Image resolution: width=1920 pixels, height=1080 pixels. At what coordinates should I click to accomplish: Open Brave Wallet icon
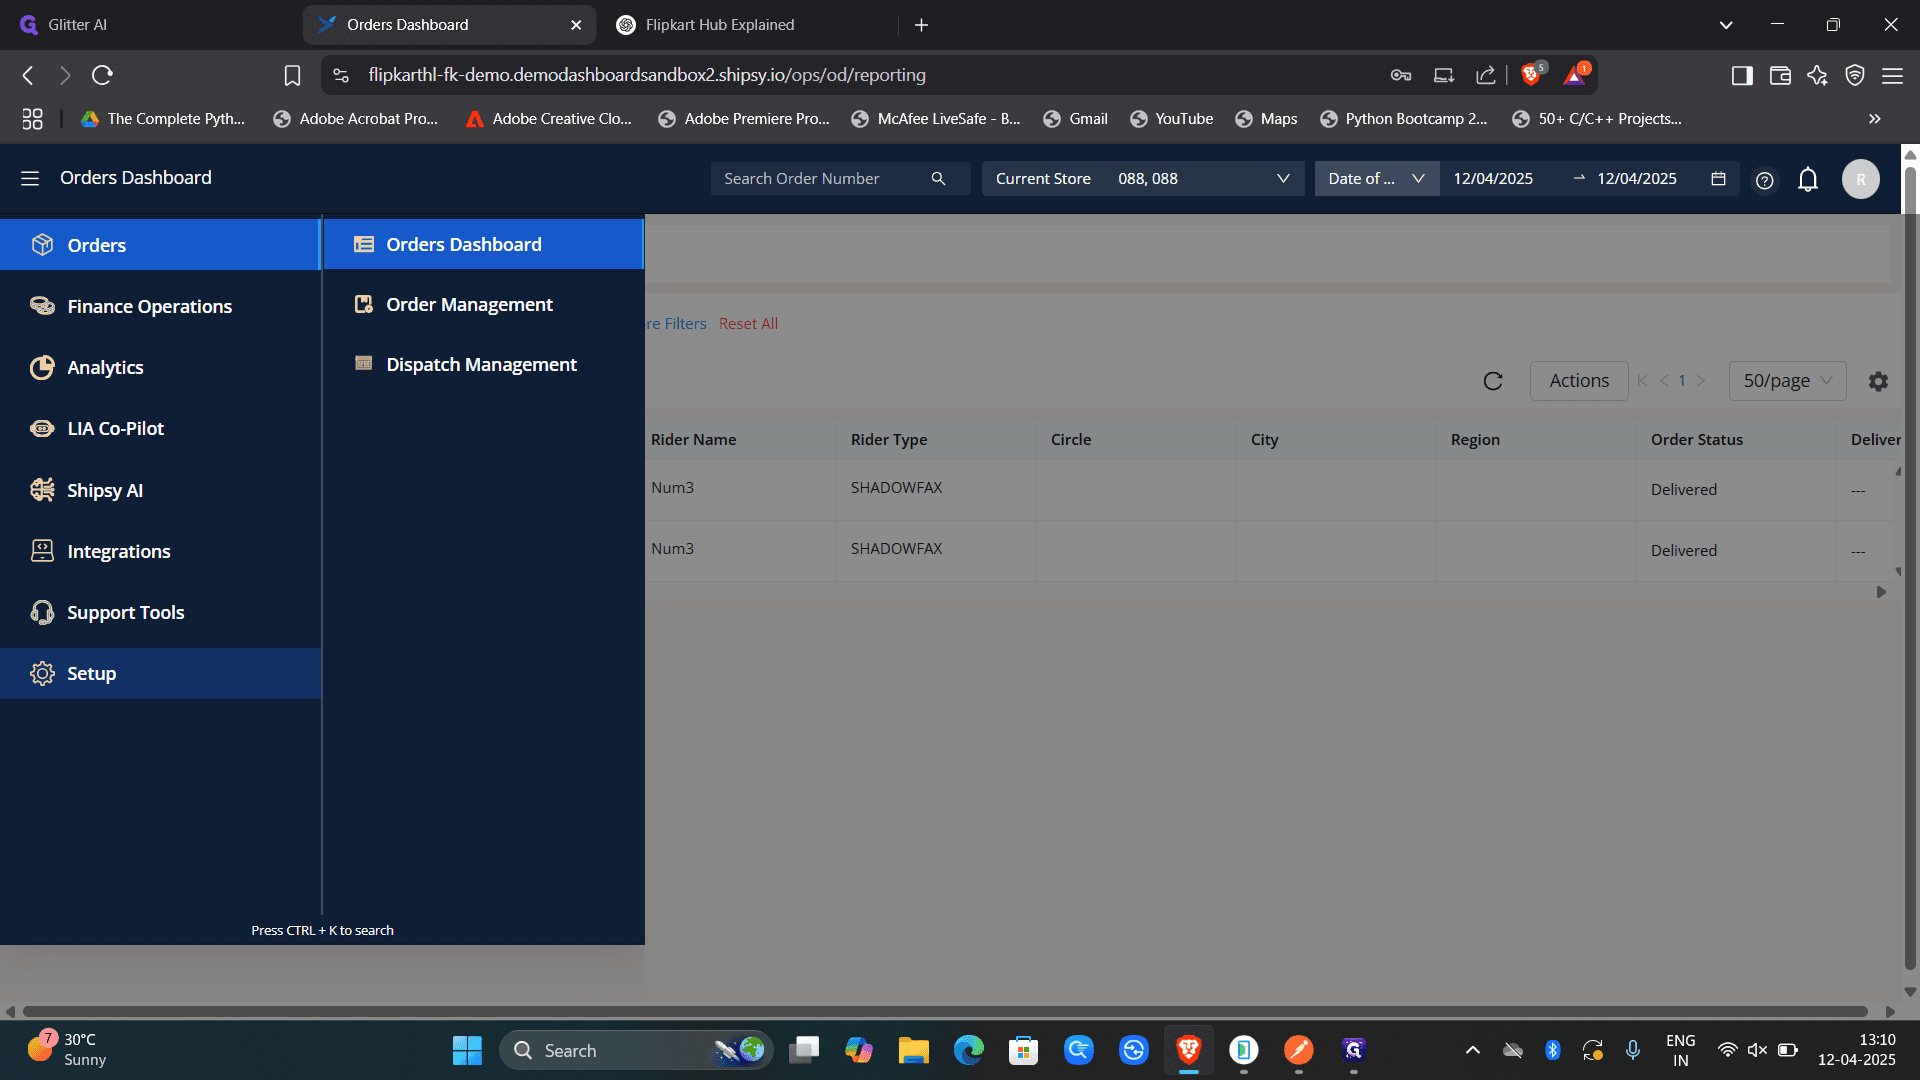pyautogui.click(x=1780, y=75)
